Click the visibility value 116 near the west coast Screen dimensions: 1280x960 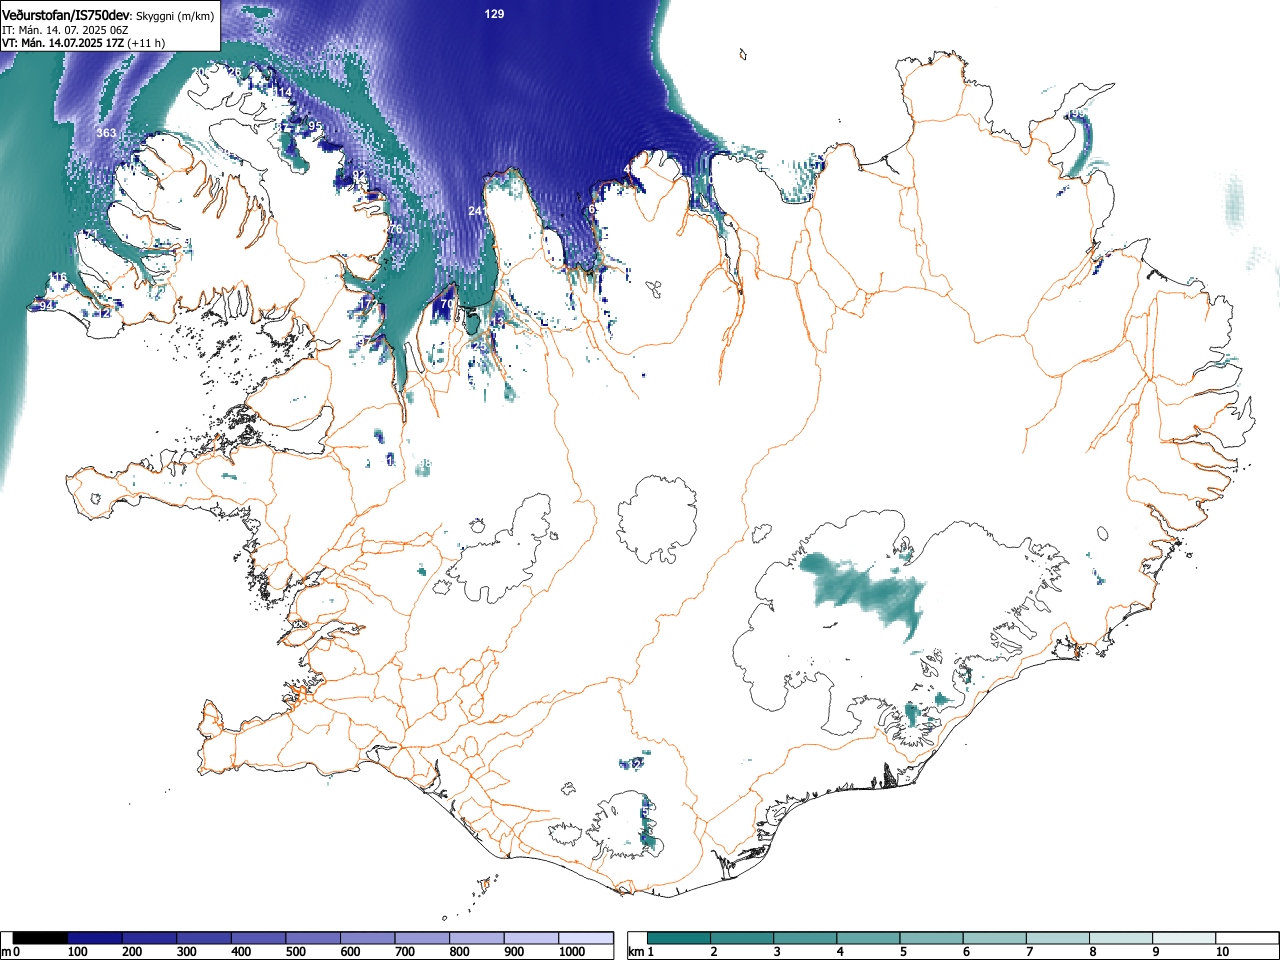tap(58, 277)
